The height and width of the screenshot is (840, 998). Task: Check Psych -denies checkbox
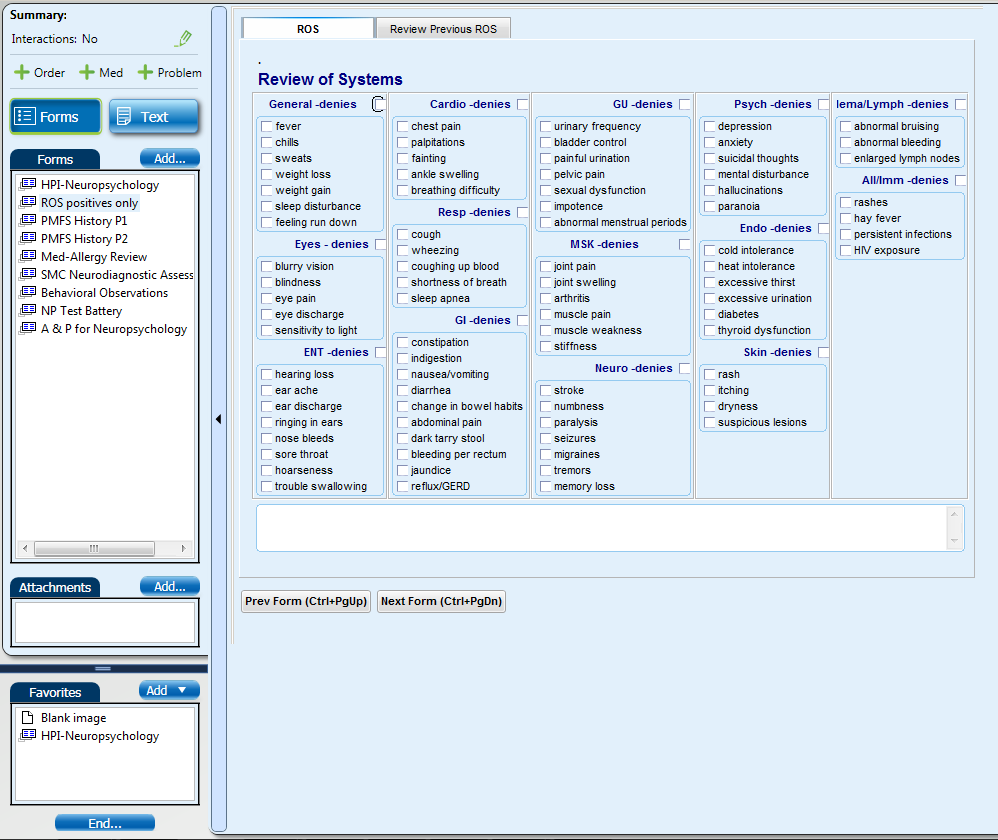tap(824, 104)
